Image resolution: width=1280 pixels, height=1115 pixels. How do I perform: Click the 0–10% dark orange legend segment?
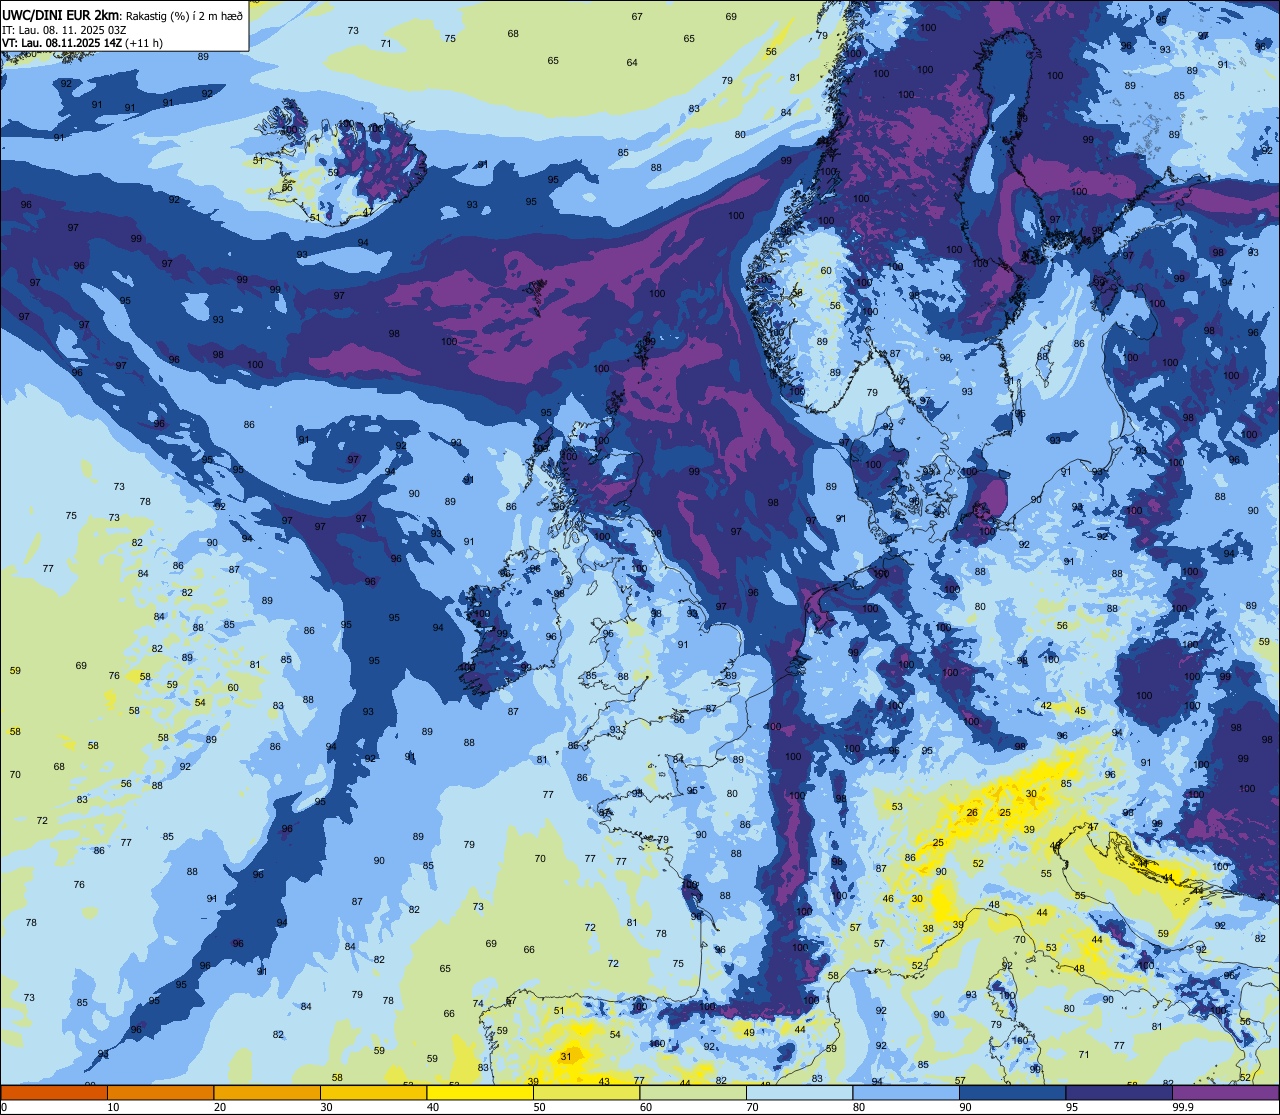(54, 1092)
